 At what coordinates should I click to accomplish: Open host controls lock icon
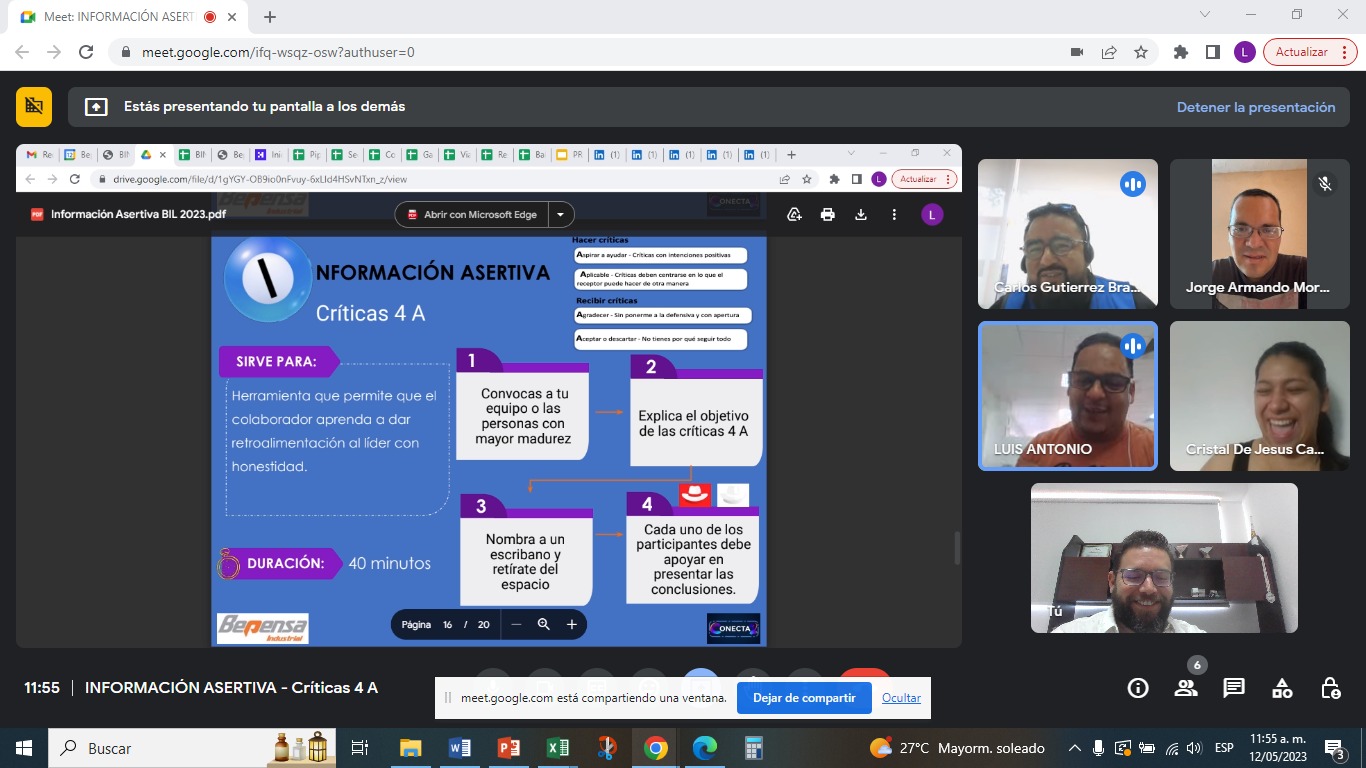[1330, 688]
